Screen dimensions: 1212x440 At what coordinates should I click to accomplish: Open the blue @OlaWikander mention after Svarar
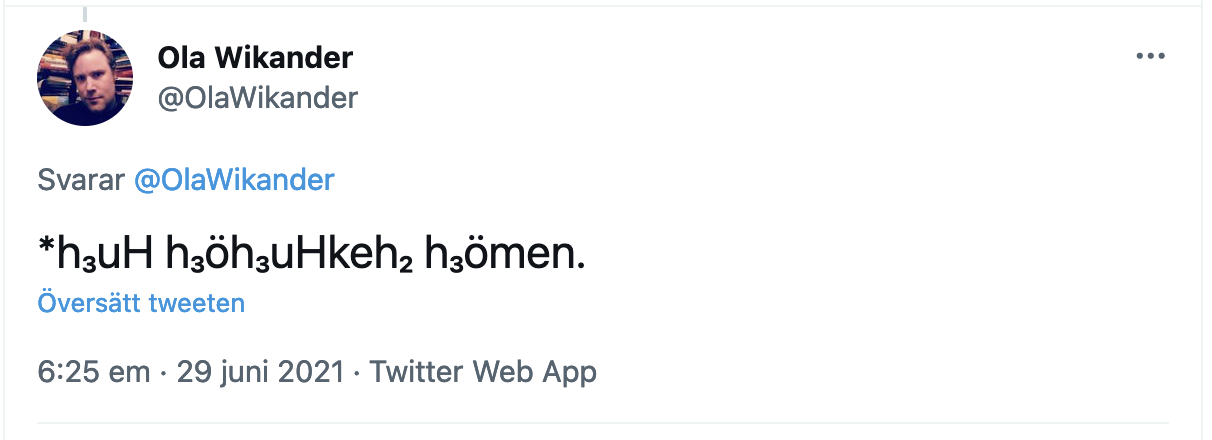[x=234, y=180]
